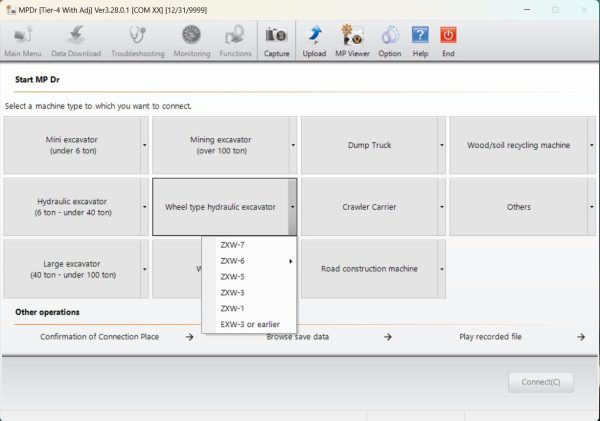Click arrow beside Play recorded file
This screenshot has height=421, width=600.
(x=581, y=337)
